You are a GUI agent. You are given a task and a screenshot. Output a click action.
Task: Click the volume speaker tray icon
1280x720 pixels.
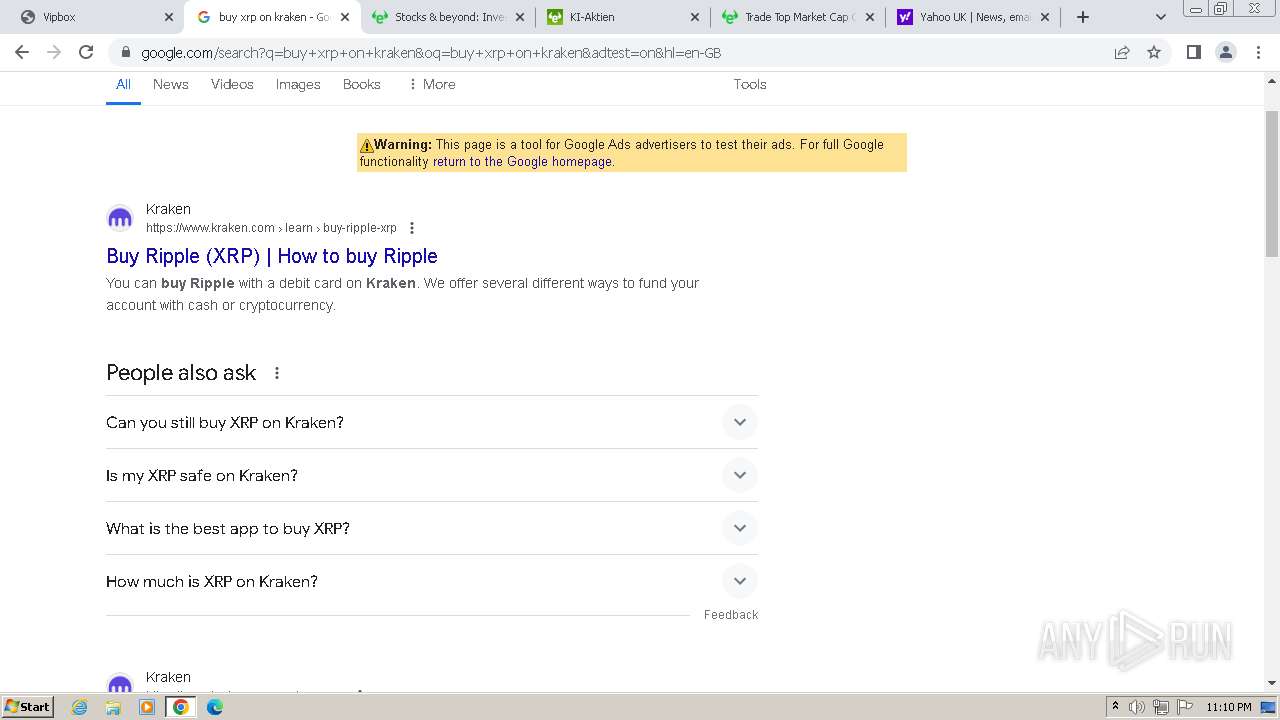pyautogui.click(x=1137, y=707)
